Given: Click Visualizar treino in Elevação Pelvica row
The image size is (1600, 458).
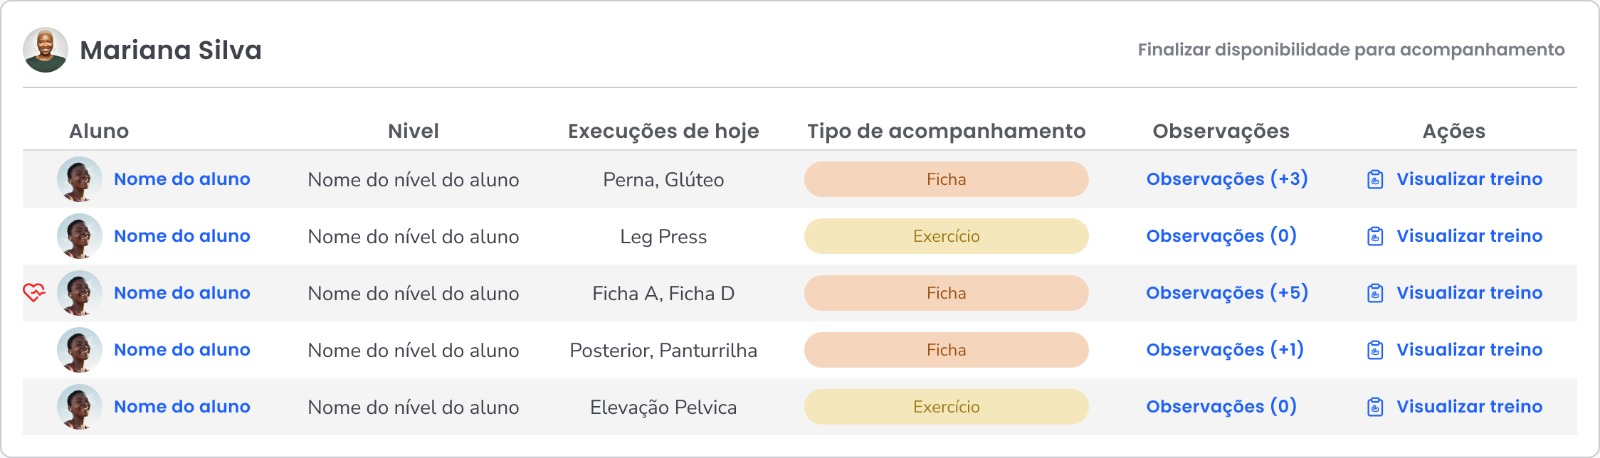Looking at the screenshot, I should point(1468,407).
